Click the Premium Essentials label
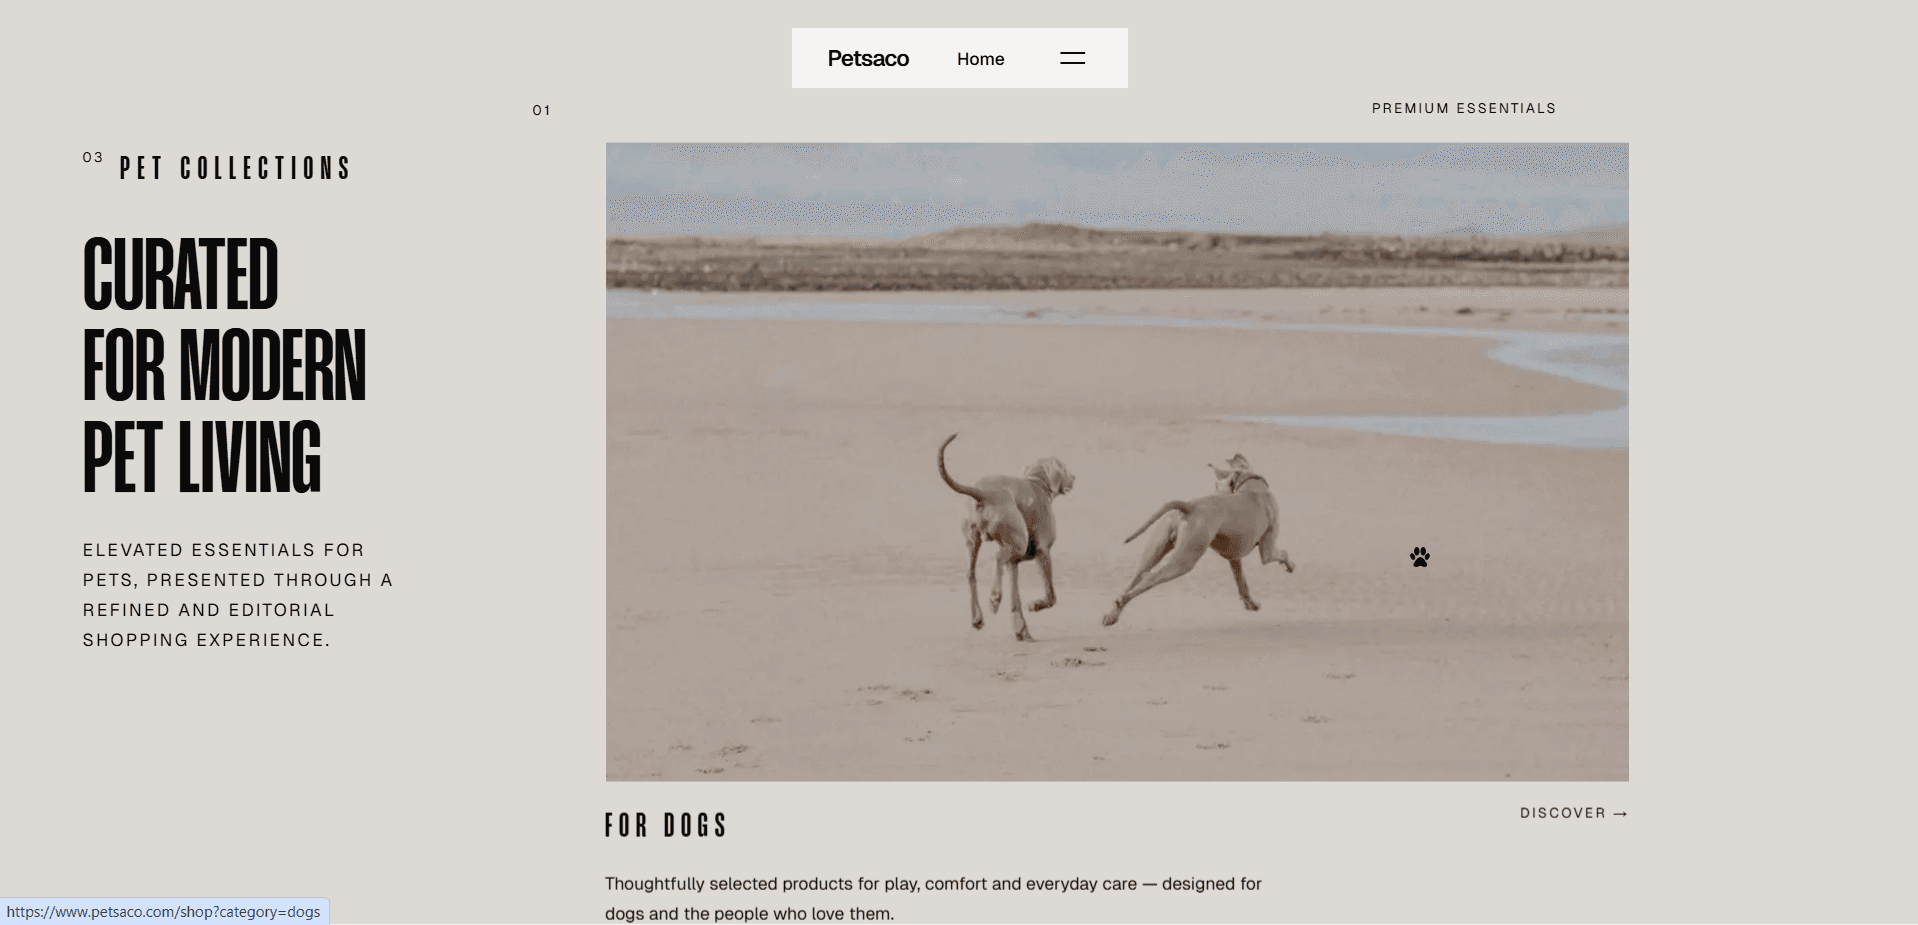Image resolution: width=1918 pixels, height=925 pixels. 1464,108
